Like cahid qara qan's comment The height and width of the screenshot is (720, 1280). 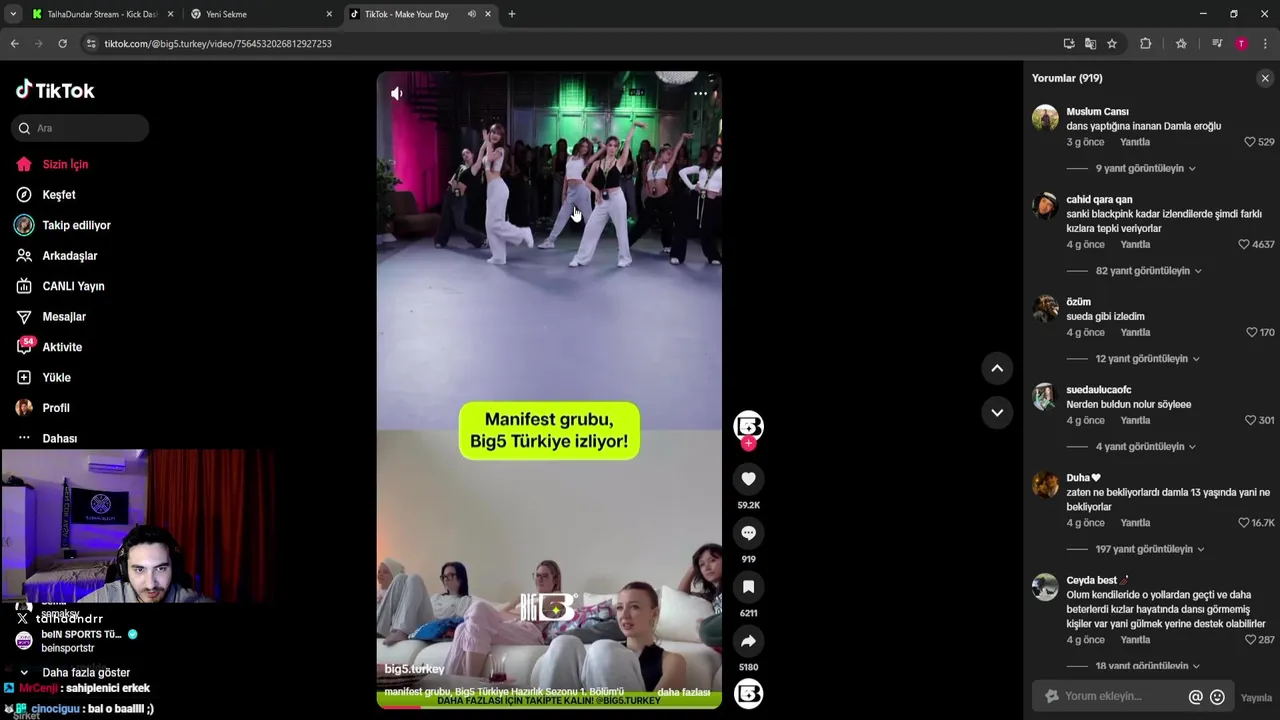pyautogui.click(x=1244, y=244)
